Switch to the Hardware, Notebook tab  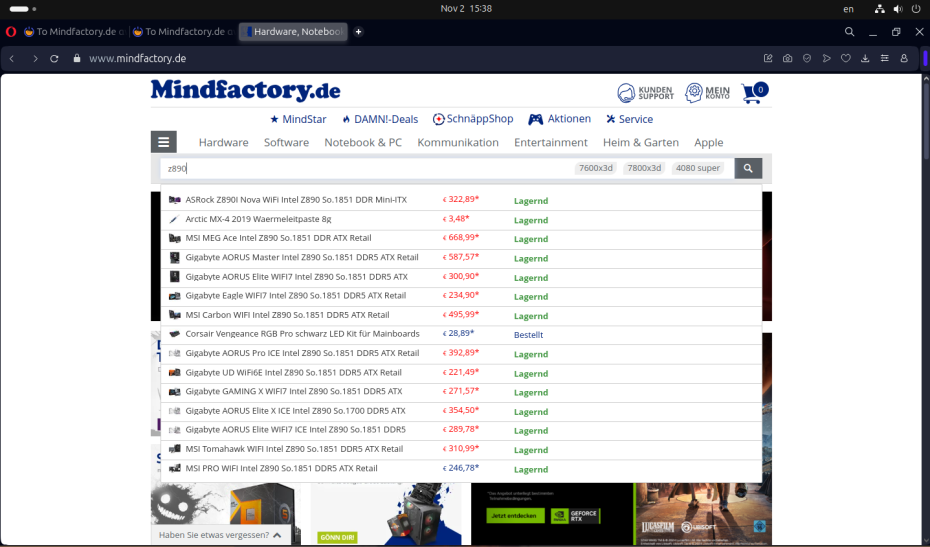[x=293, y=32]
